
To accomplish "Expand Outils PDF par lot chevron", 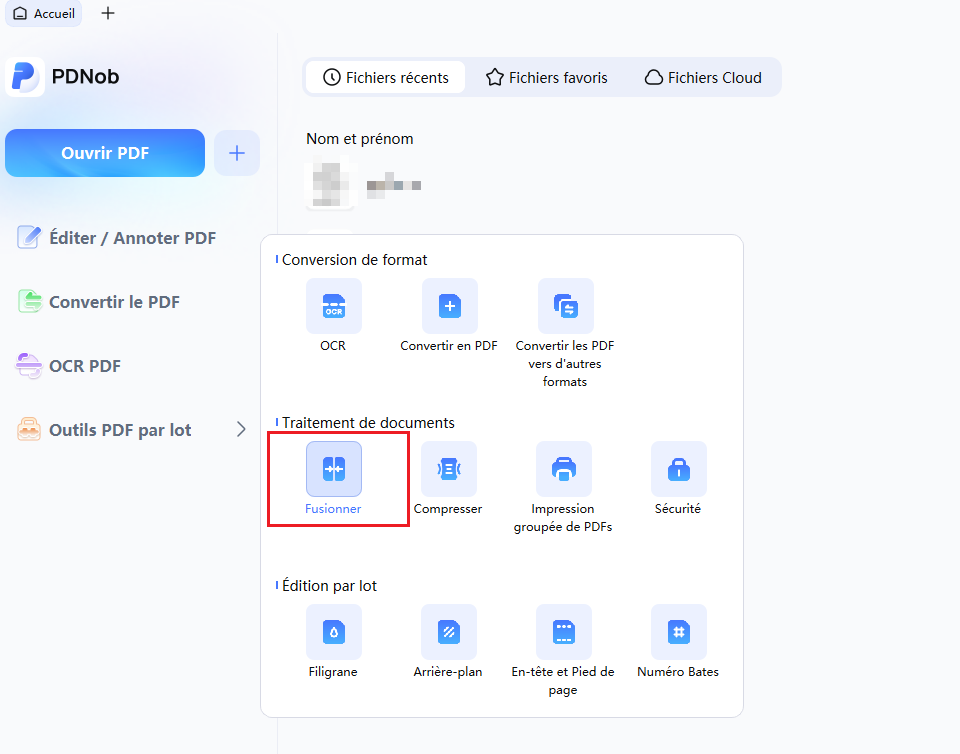I will (x=241, y=430).
